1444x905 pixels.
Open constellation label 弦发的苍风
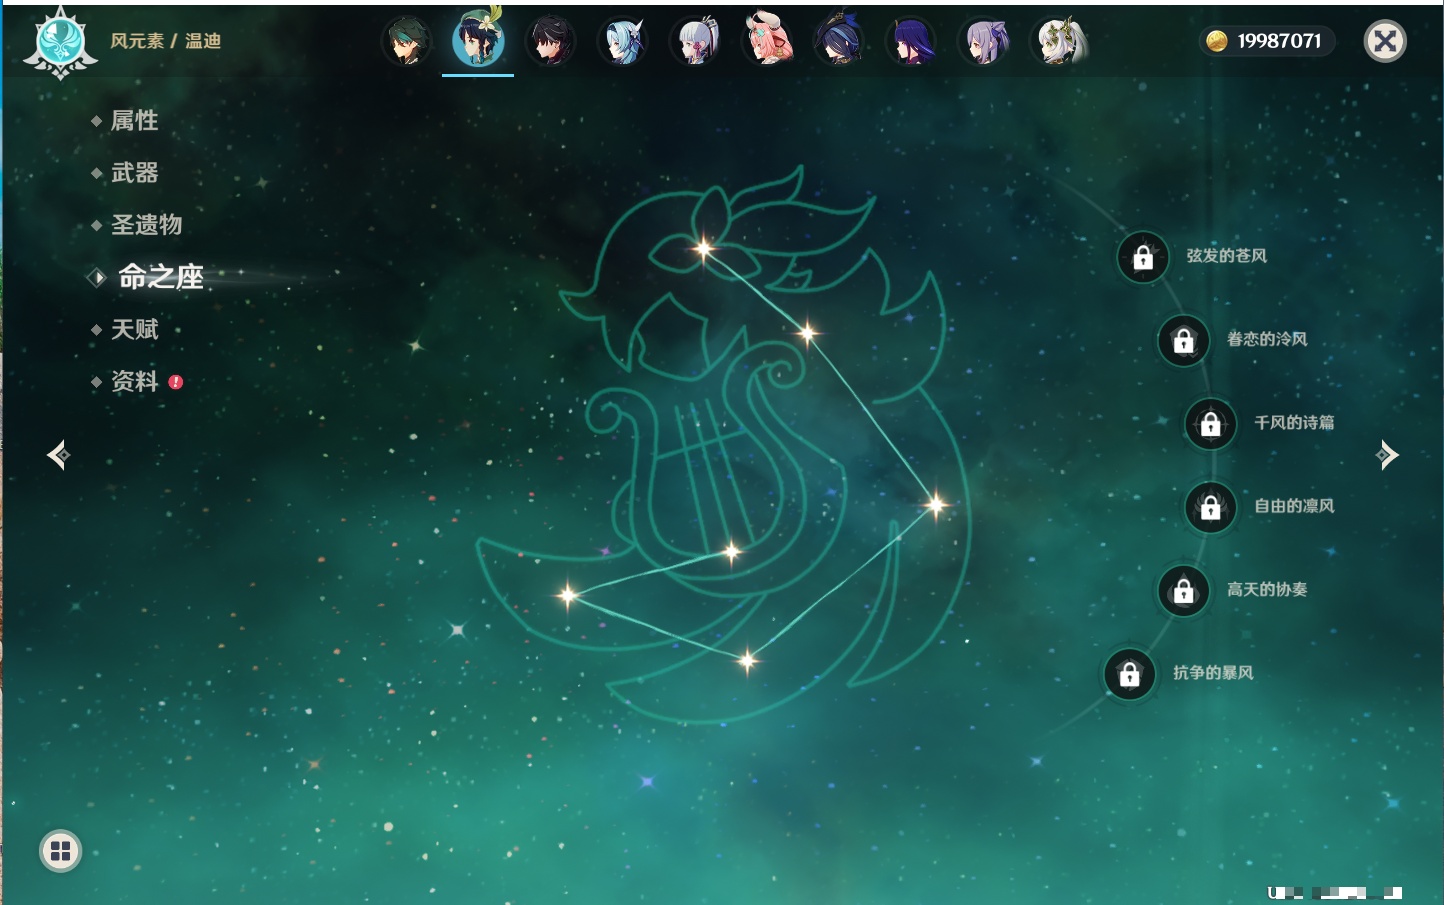point(1227,256)
